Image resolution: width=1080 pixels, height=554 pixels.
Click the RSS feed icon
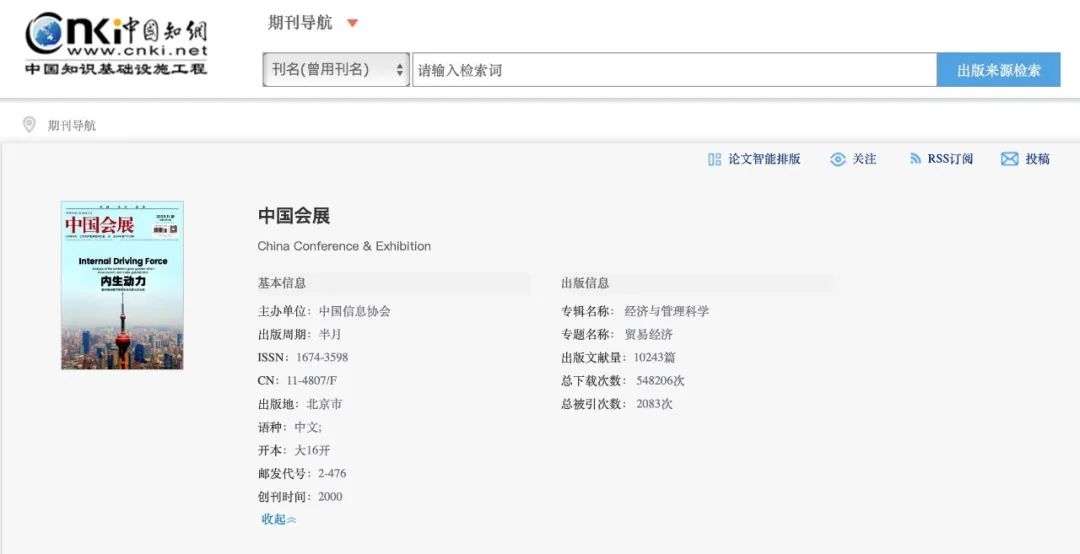pyautogui.click(x=915, y=159)
